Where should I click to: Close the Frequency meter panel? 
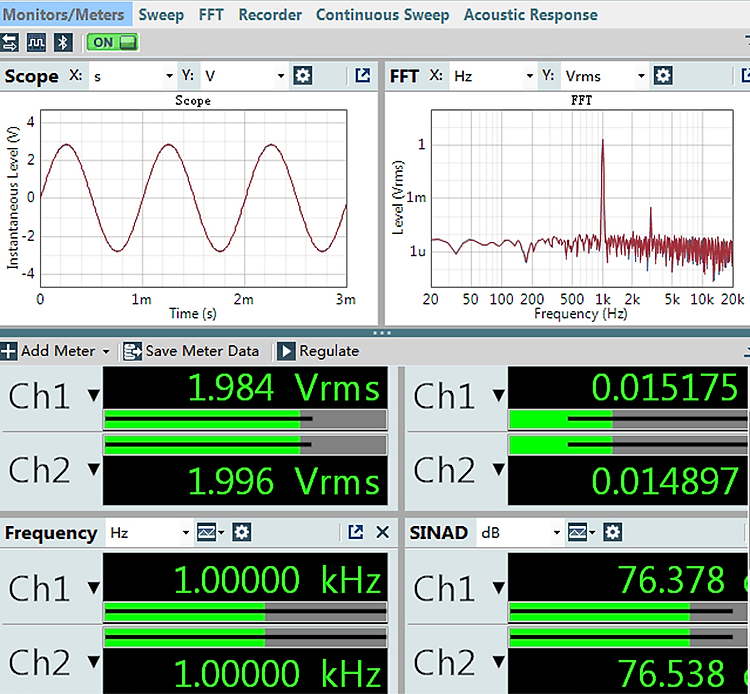tap(383, 532)
